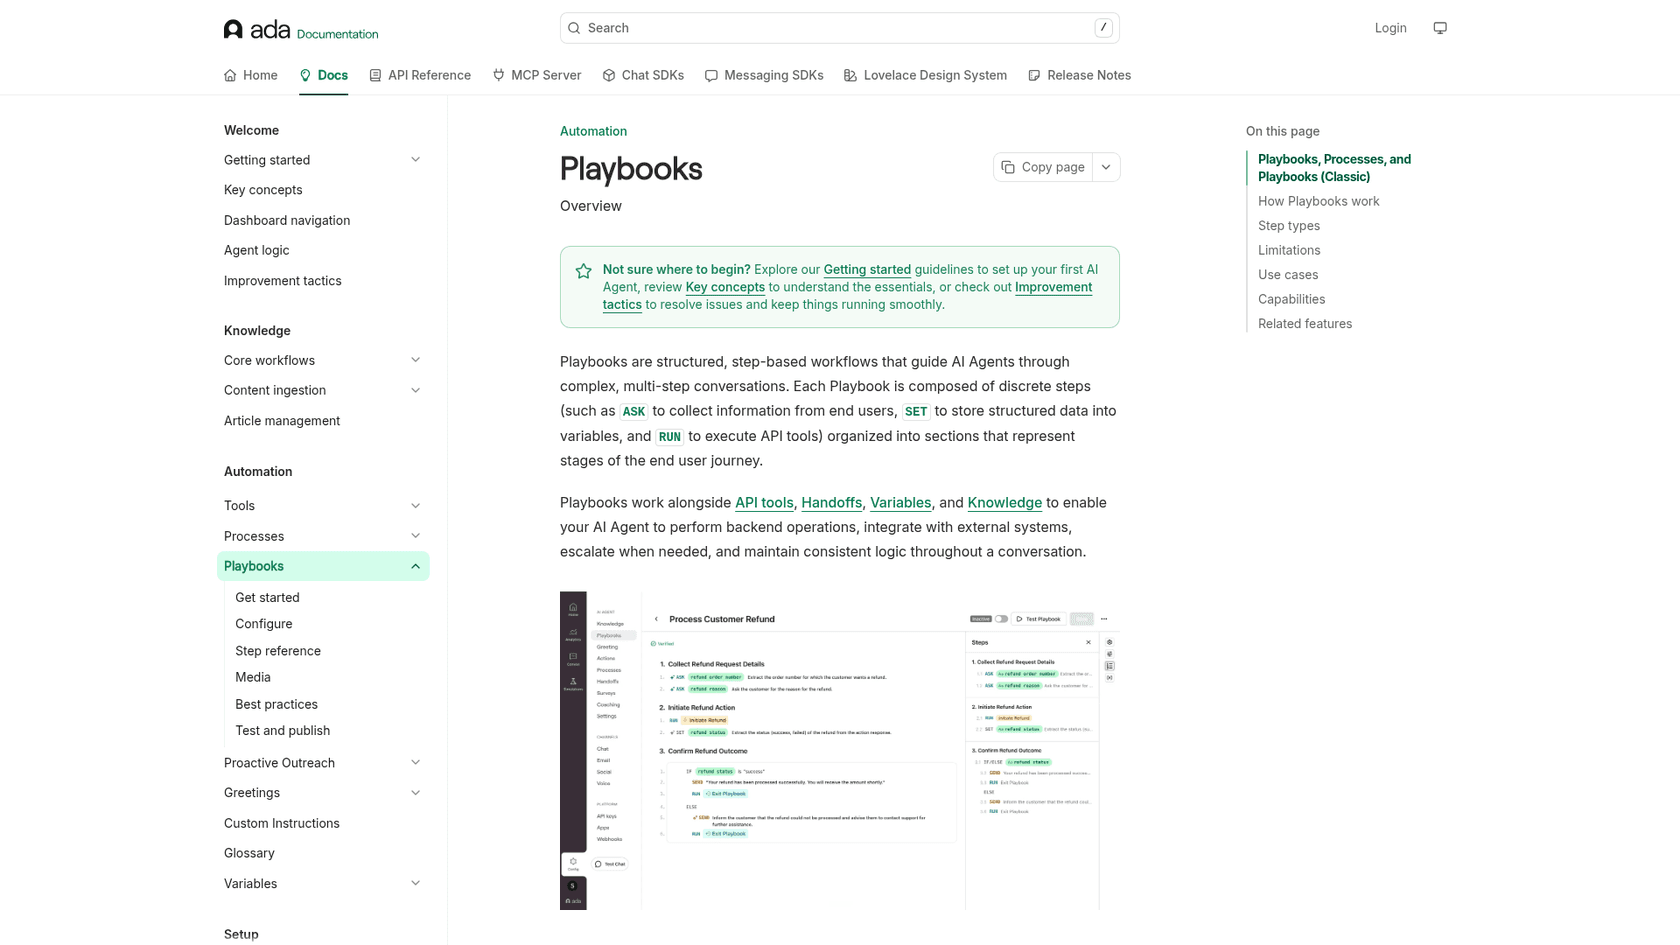Jump to Limitations section

(1288, 251)
